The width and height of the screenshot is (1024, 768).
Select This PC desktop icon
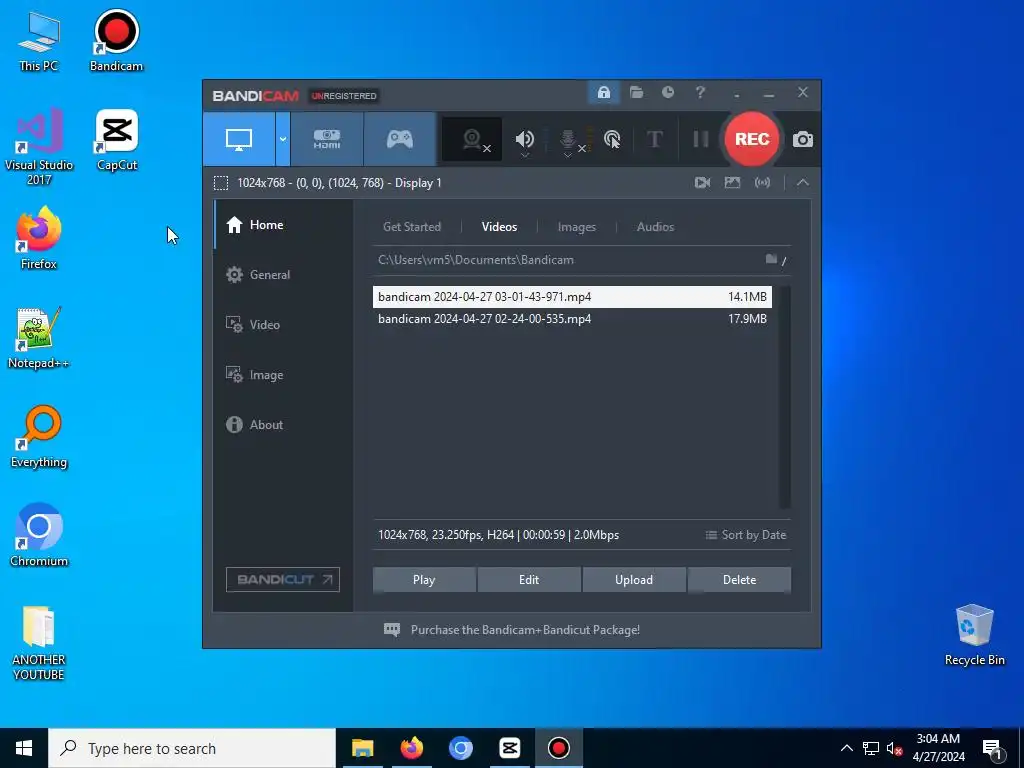point(39,40)
